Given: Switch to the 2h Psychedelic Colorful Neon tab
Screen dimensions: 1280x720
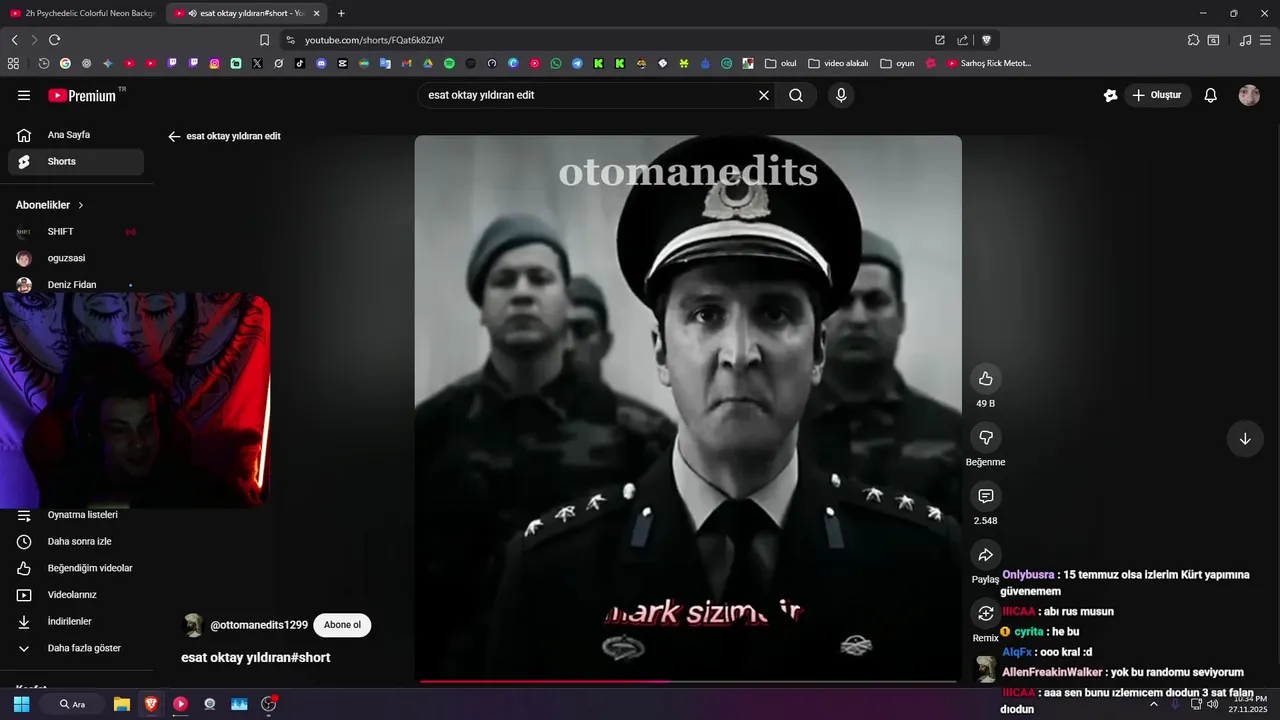Looking at the screenshot, I should coord(83,13).
